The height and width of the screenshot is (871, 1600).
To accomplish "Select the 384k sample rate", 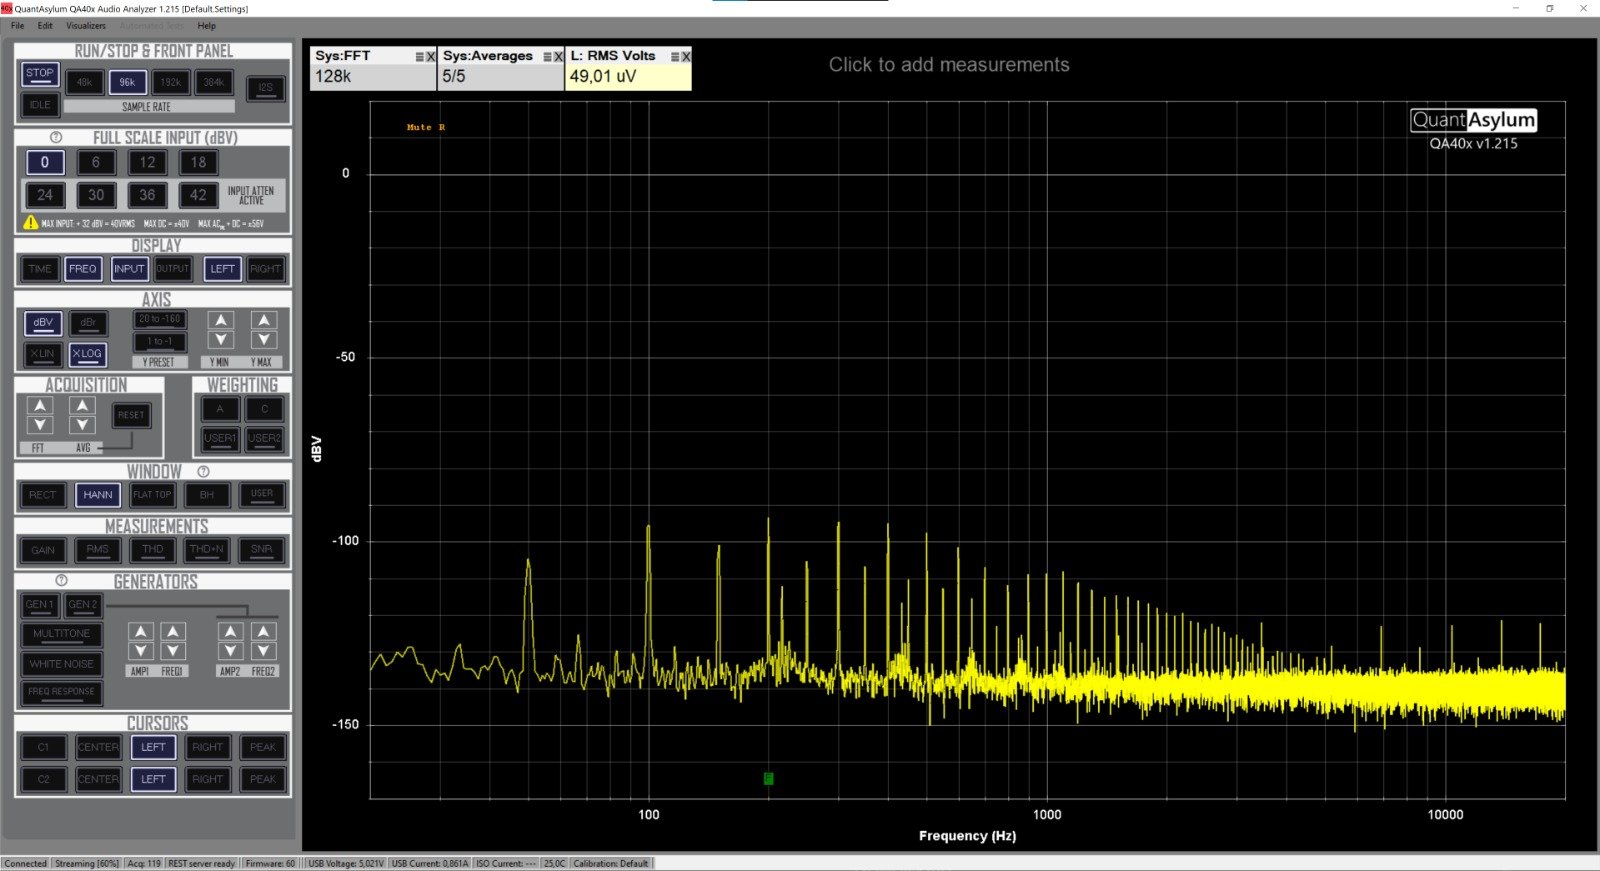I will pos(213,82).
